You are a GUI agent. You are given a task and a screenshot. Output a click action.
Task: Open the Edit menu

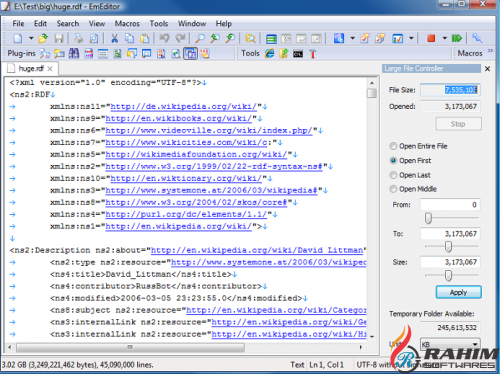click(40, 24)
